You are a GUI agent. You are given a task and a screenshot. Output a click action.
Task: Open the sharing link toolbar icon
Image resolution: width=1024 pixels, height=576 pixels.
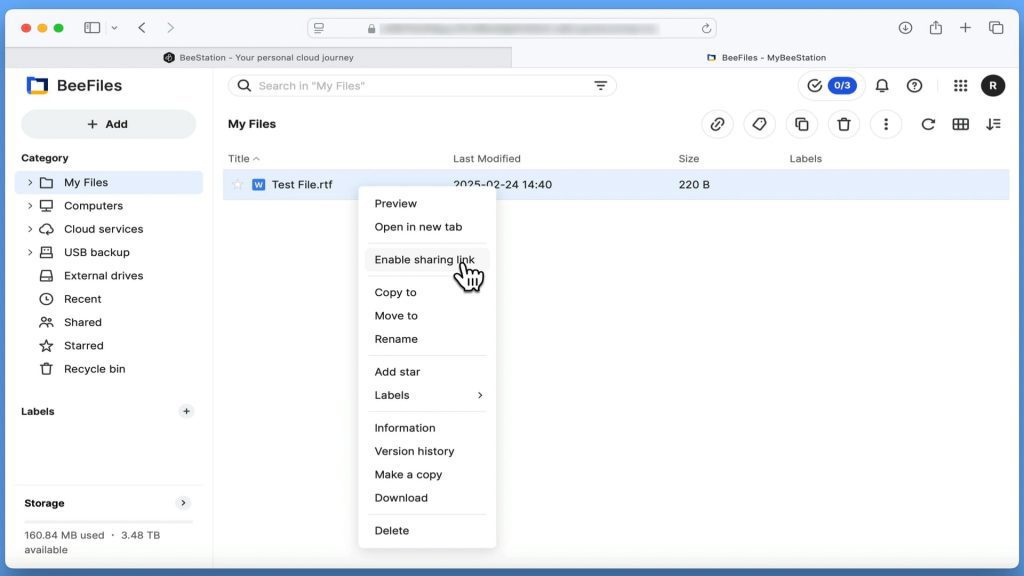(x=717, y=124)
